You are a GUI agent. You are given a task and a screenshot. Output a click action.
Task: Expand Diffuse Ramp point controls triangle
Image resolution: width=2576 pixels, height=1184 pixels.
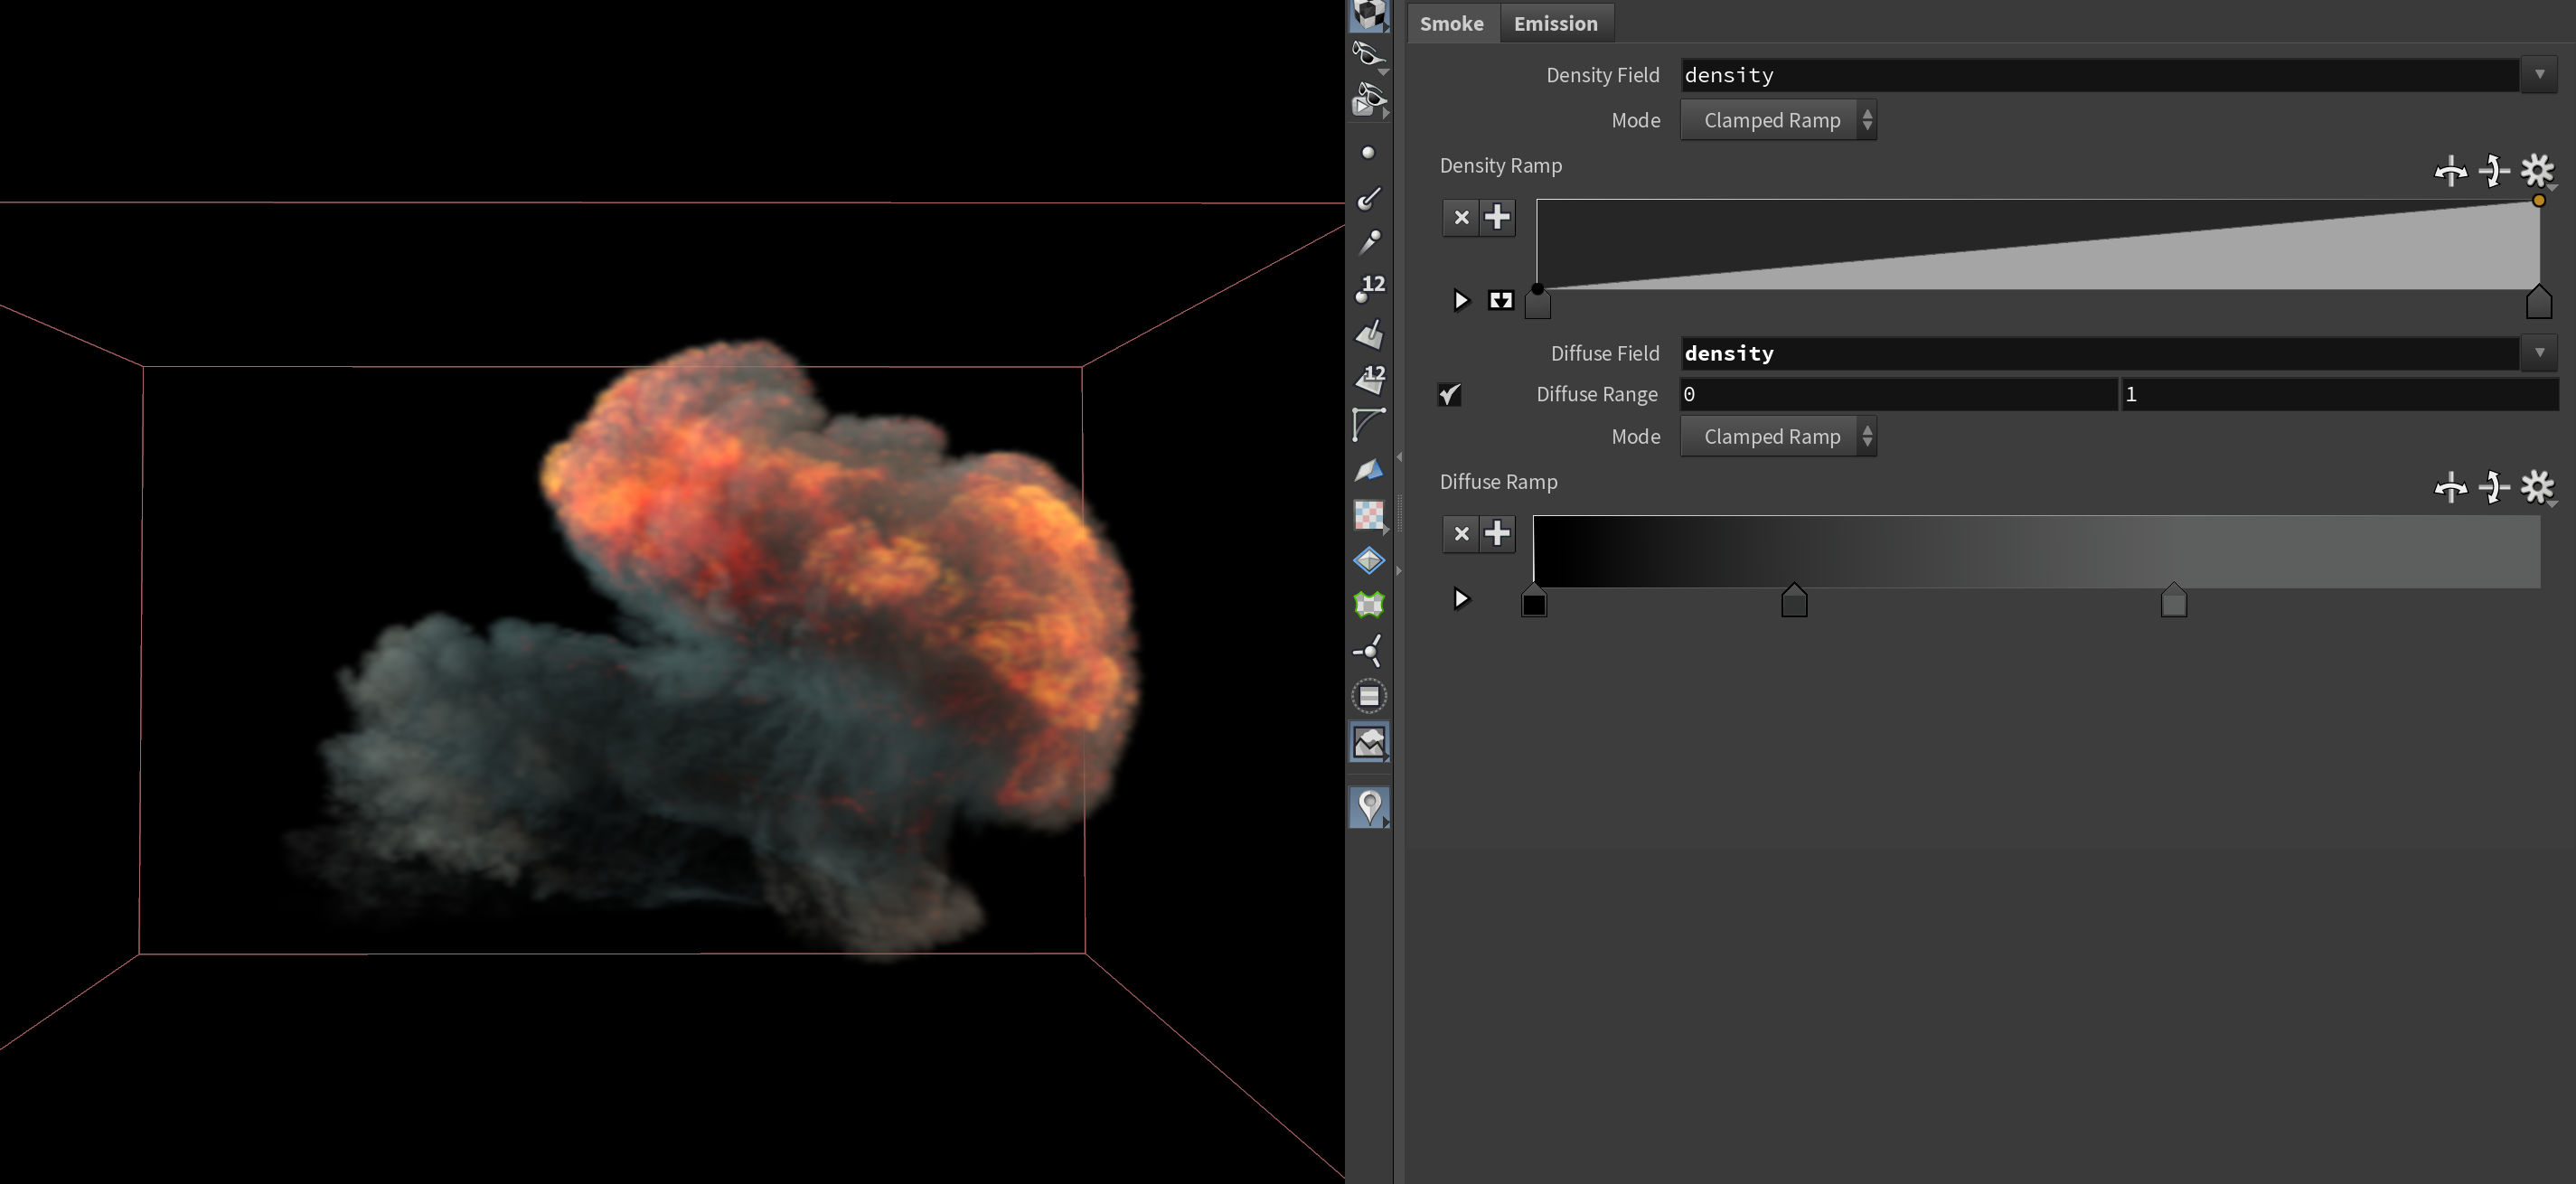tap(1461, 599)
